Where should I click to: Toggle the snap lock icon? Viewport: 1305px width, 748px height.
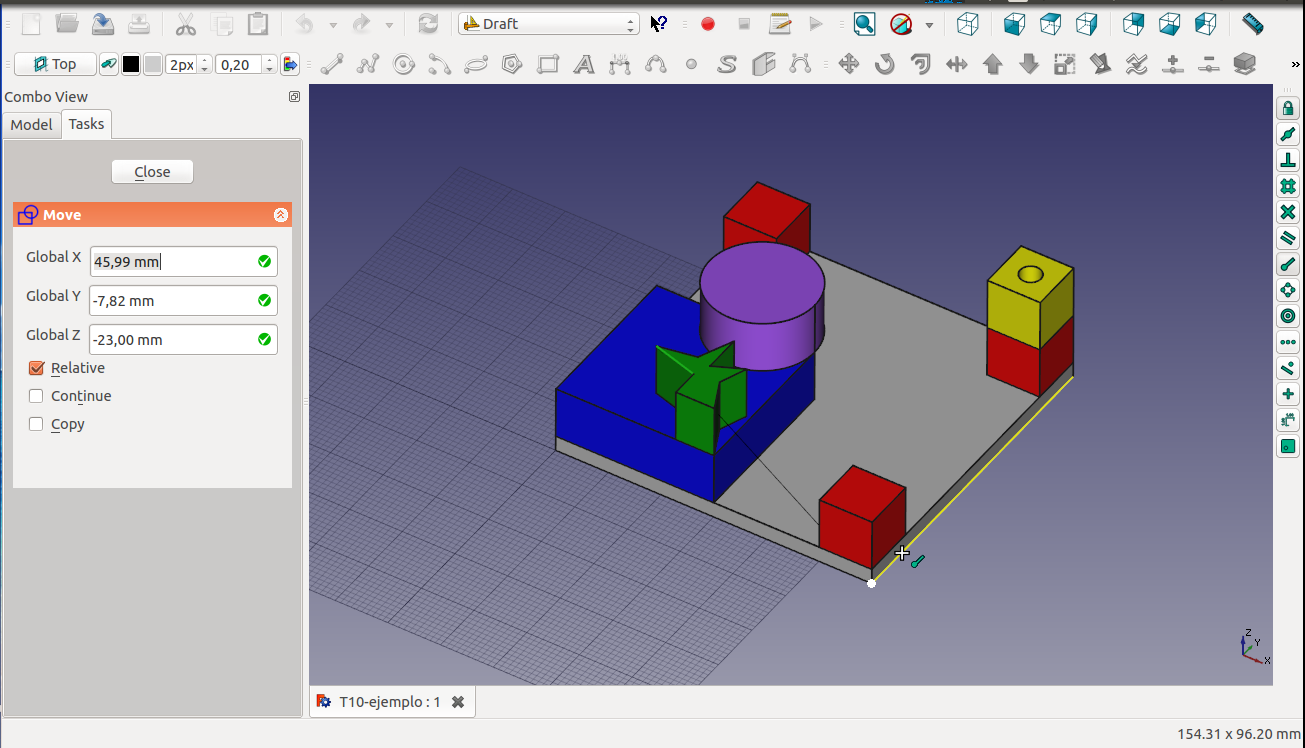coord(1287,108)
